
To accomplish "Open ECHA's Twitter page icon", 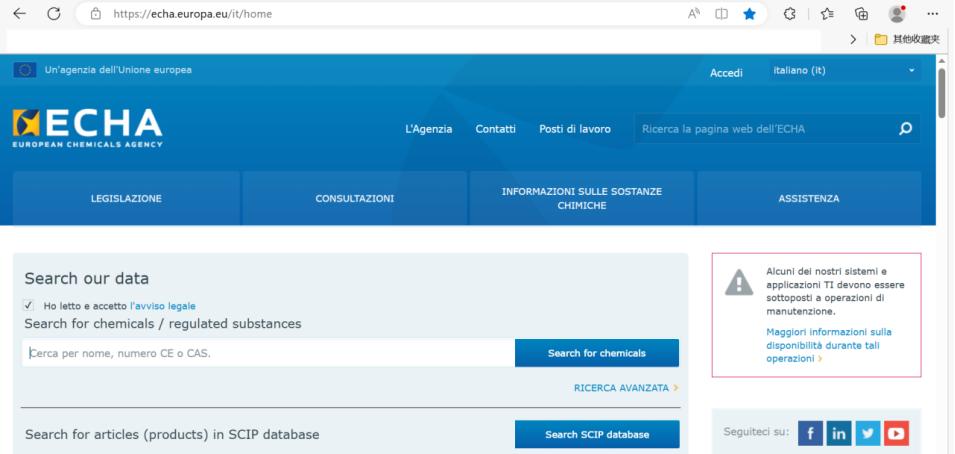I will 868,433.
